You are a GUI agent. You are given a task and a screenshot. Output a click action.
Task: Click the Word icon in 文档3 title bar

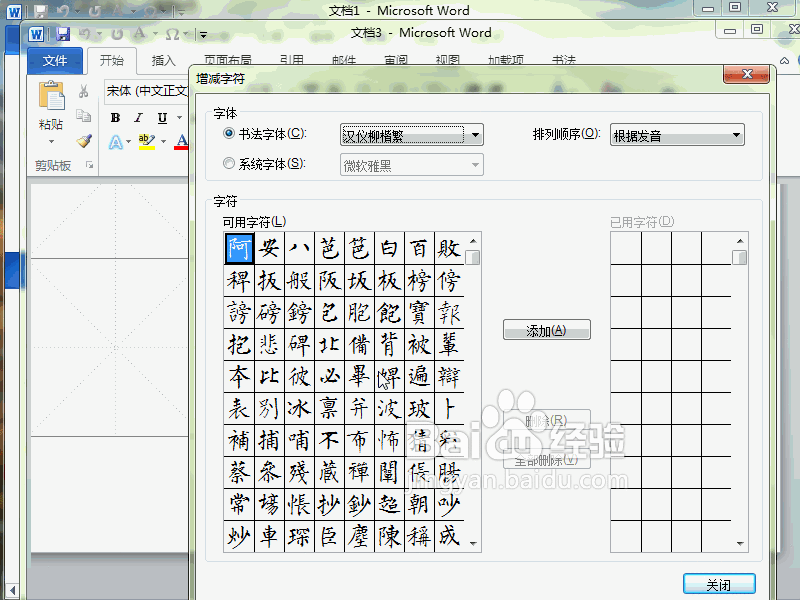[36, 34]
